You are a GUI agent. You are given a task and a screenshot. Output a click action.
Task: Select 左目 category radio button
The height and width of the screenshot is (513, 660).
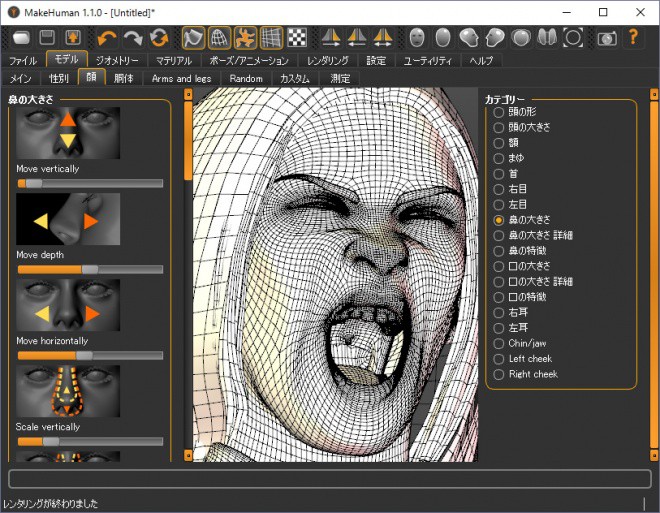(499, 205)
